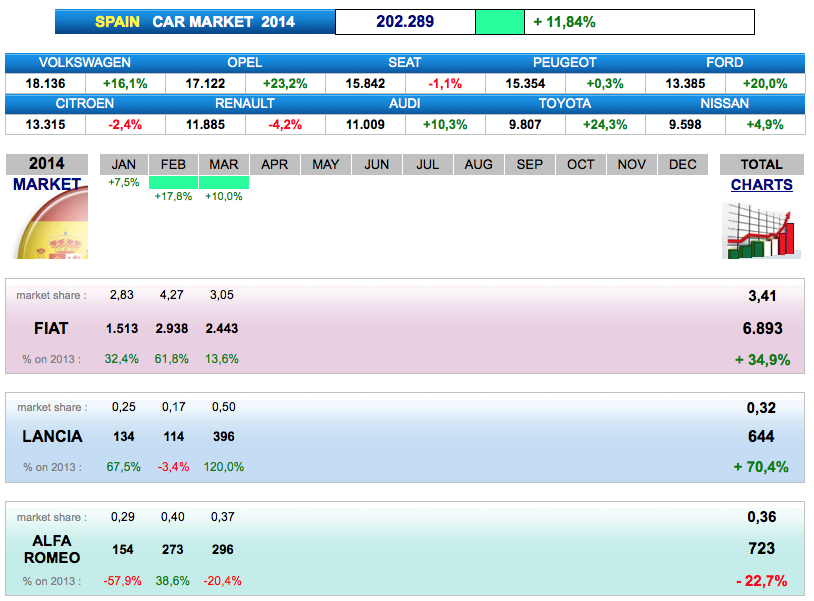Click the NISSAN brand header
The width and height of the screenshot is (814, 601).
(725, 104)
